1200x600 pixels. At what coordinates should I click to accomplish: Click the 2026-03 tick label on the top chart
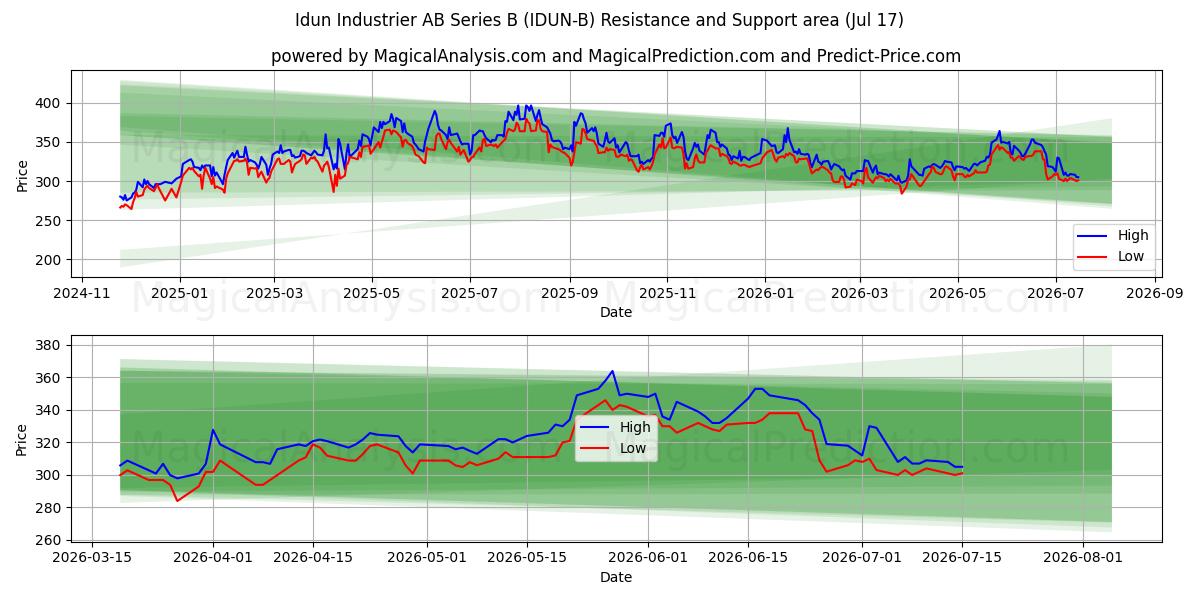[x=859, y=294]
